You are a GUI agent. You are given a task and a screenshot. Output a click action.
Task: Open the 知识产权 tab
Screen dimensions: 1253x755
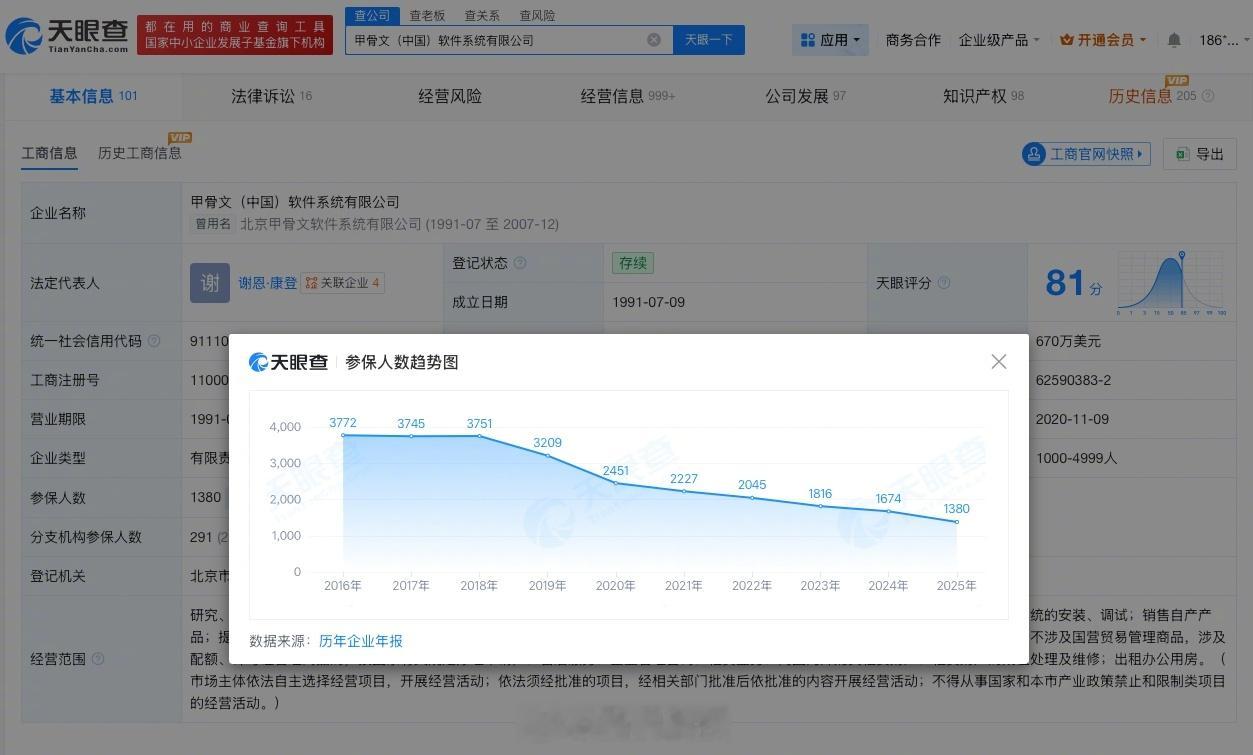(x=983, y=96)
